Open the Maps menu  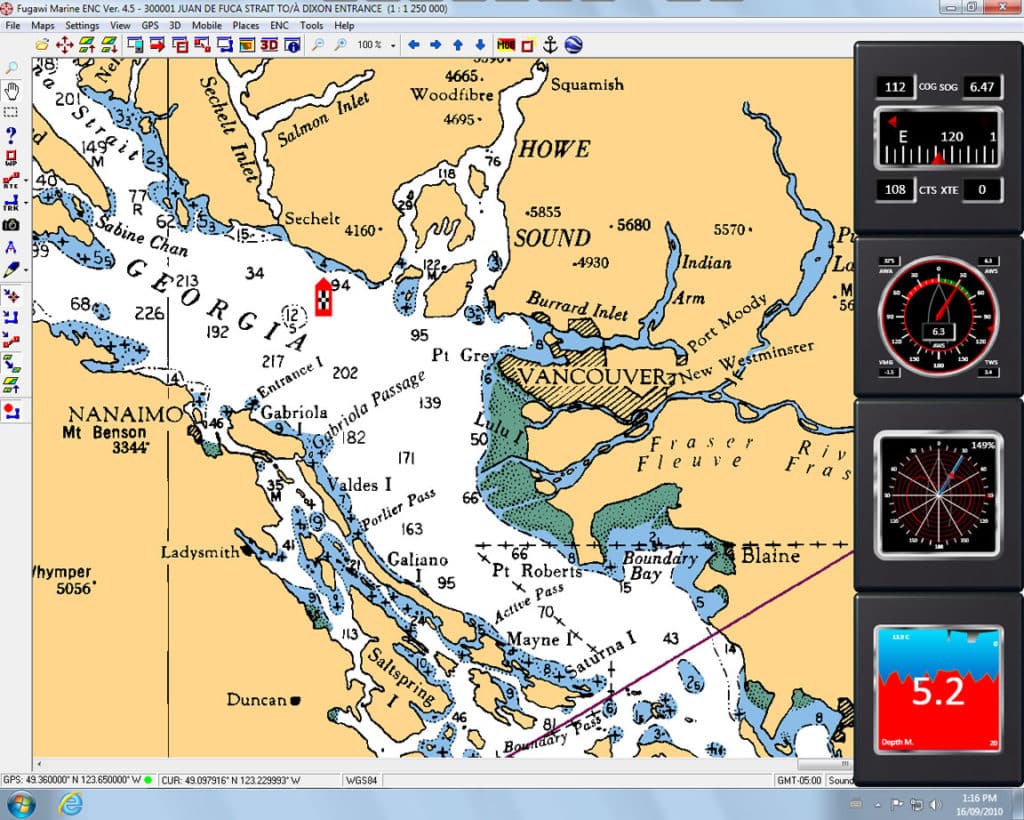pyautogui.click(x=43, y=25)
